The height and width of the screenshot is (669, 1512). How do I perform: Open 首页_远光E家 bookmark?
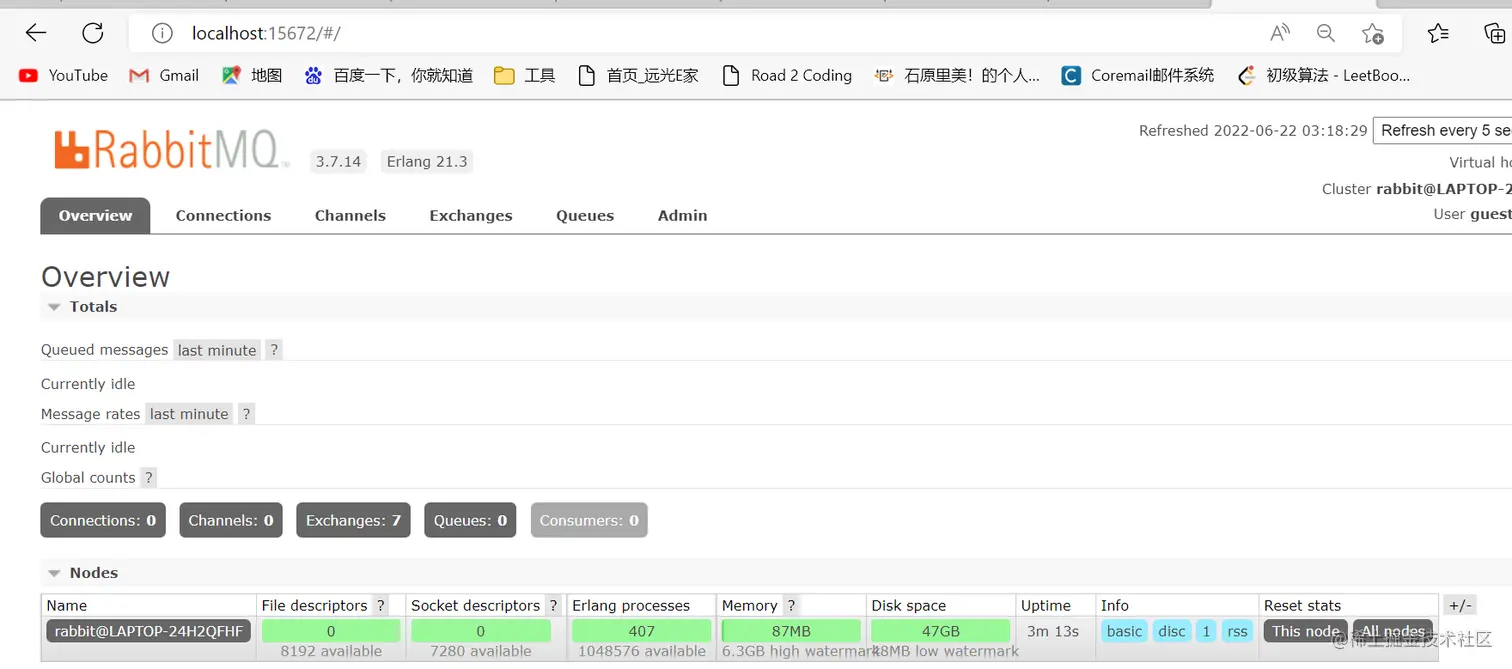coord(639,75)
